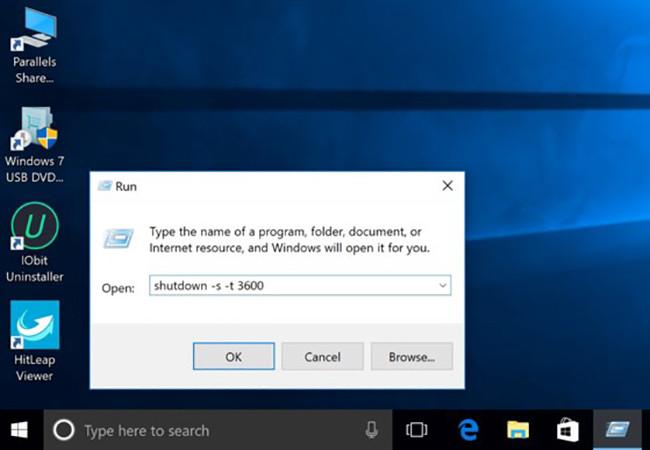Click the Cortana microphone icon
The width and height of the screenshot is (650, 450).
371,430
